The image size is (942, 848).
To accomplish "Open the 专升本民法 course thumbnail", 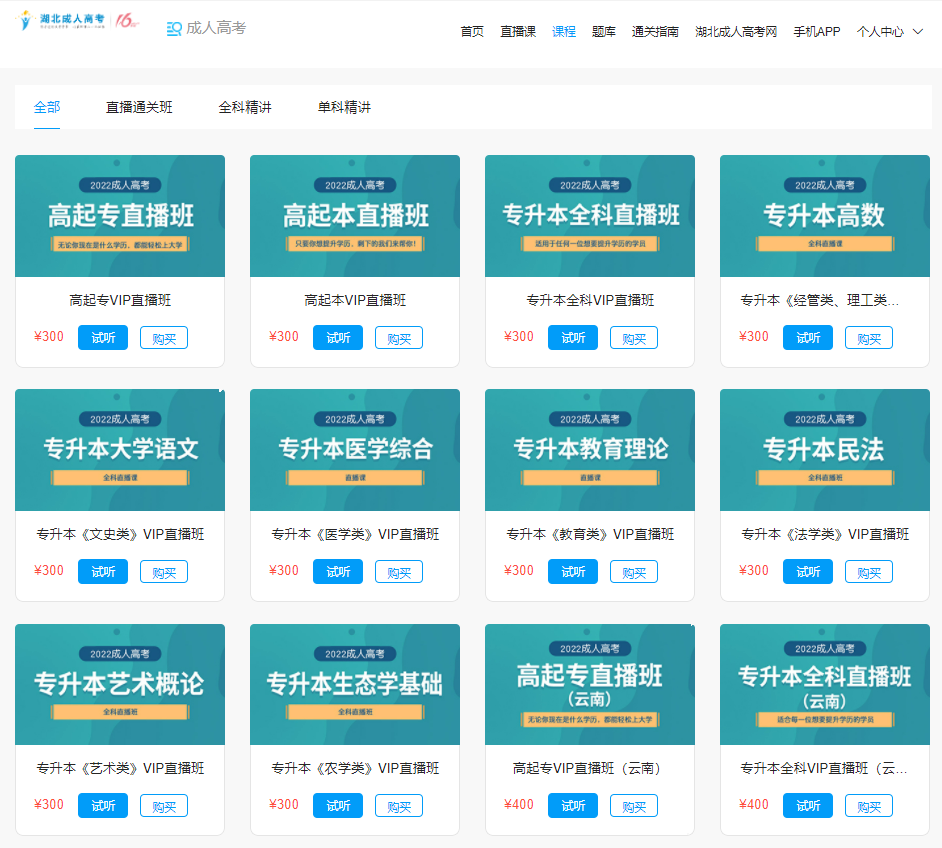I will point(824,450).
